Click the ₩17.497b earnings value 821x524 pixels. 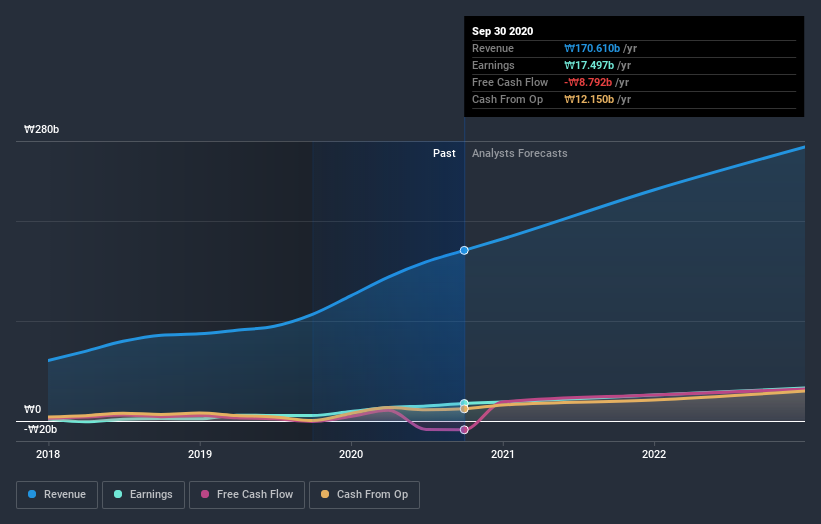coord(589,65)
